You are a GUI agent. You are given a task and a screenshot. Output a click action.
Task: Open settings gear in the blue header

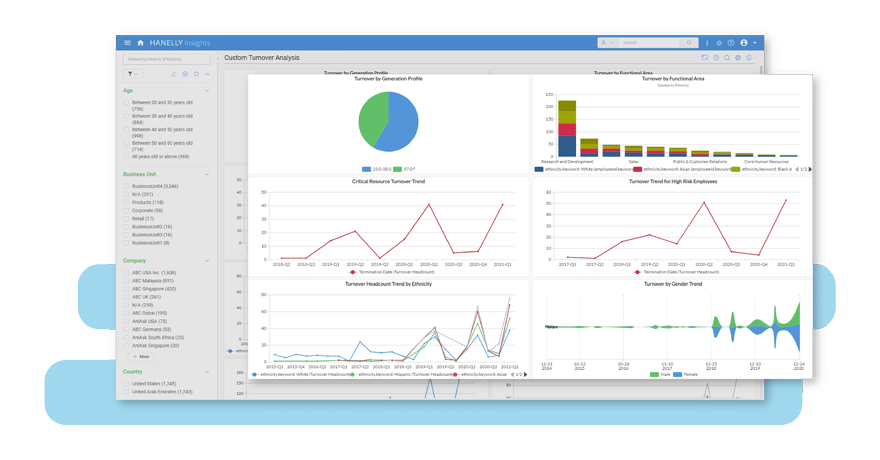point(719,43)
